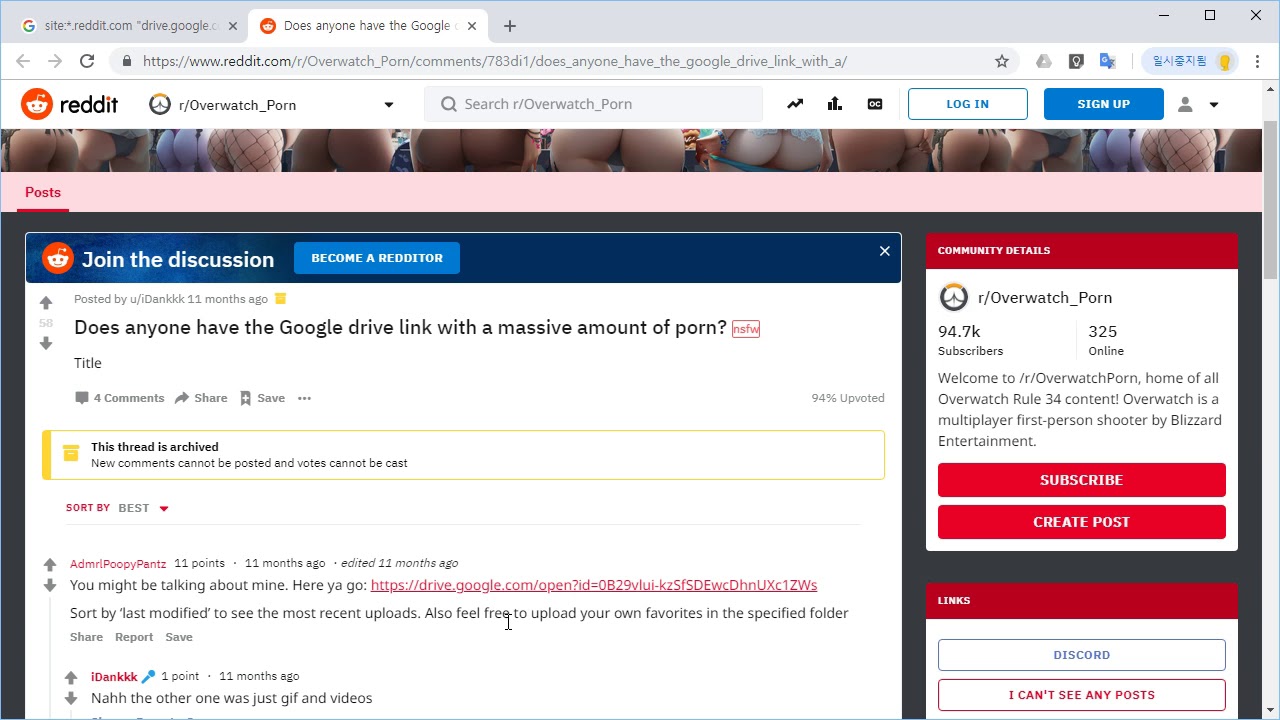Downvote AdmrlPoopyPantz's comment
Viewport: 1280px width, 720px height.
click(50, 585)
